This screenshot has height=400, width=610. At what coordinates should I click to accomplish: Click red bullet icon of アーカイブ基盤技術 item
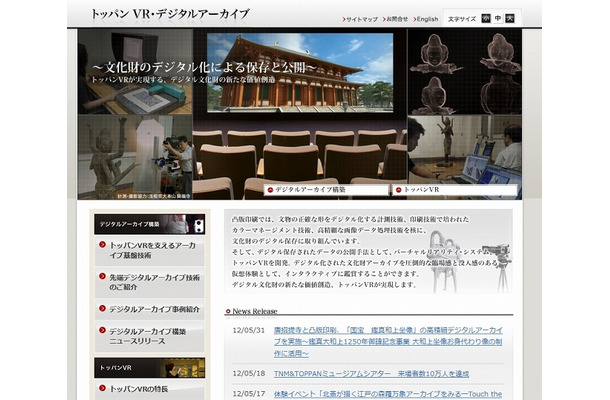[102, 244]
